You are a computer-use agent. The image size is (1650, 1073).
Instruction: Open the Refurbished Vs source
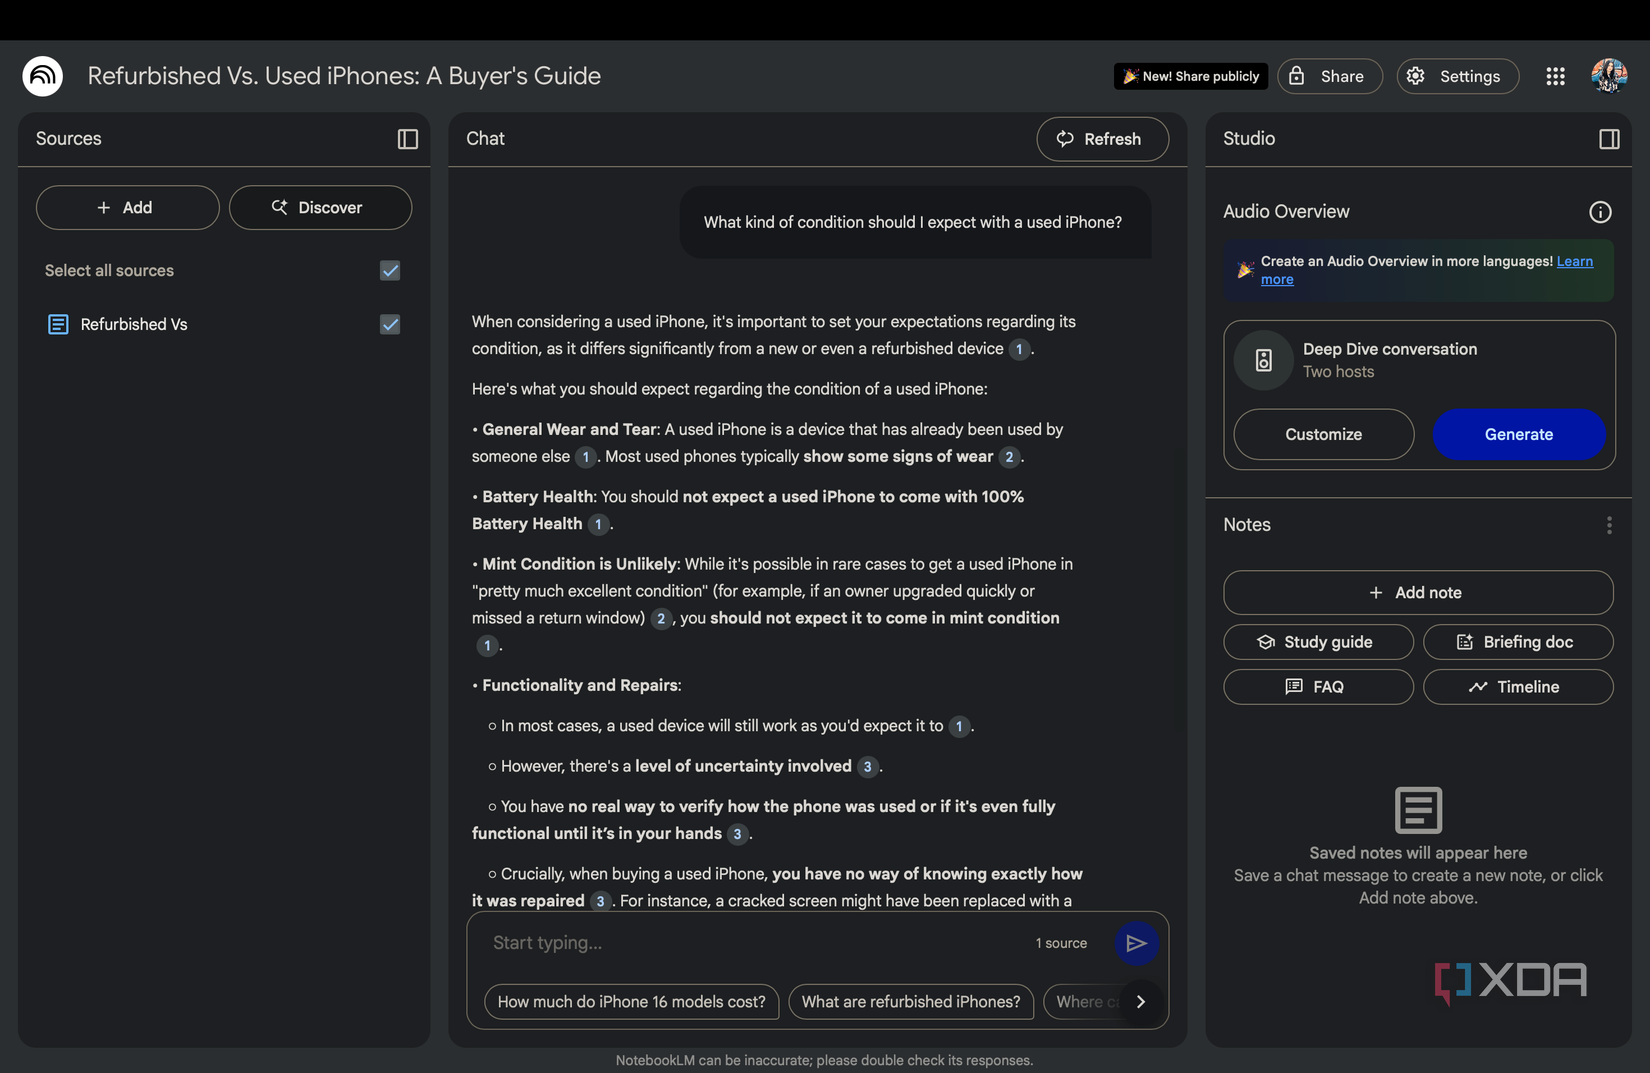134,325
